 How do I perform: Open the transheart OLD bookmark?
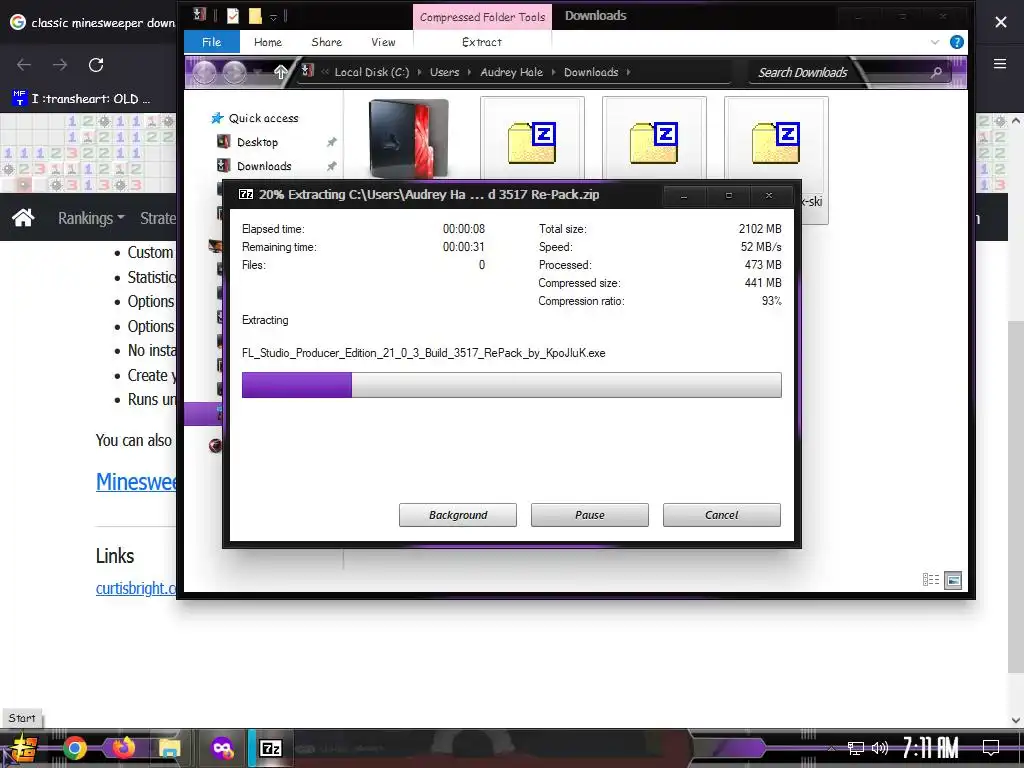(81, 99)
